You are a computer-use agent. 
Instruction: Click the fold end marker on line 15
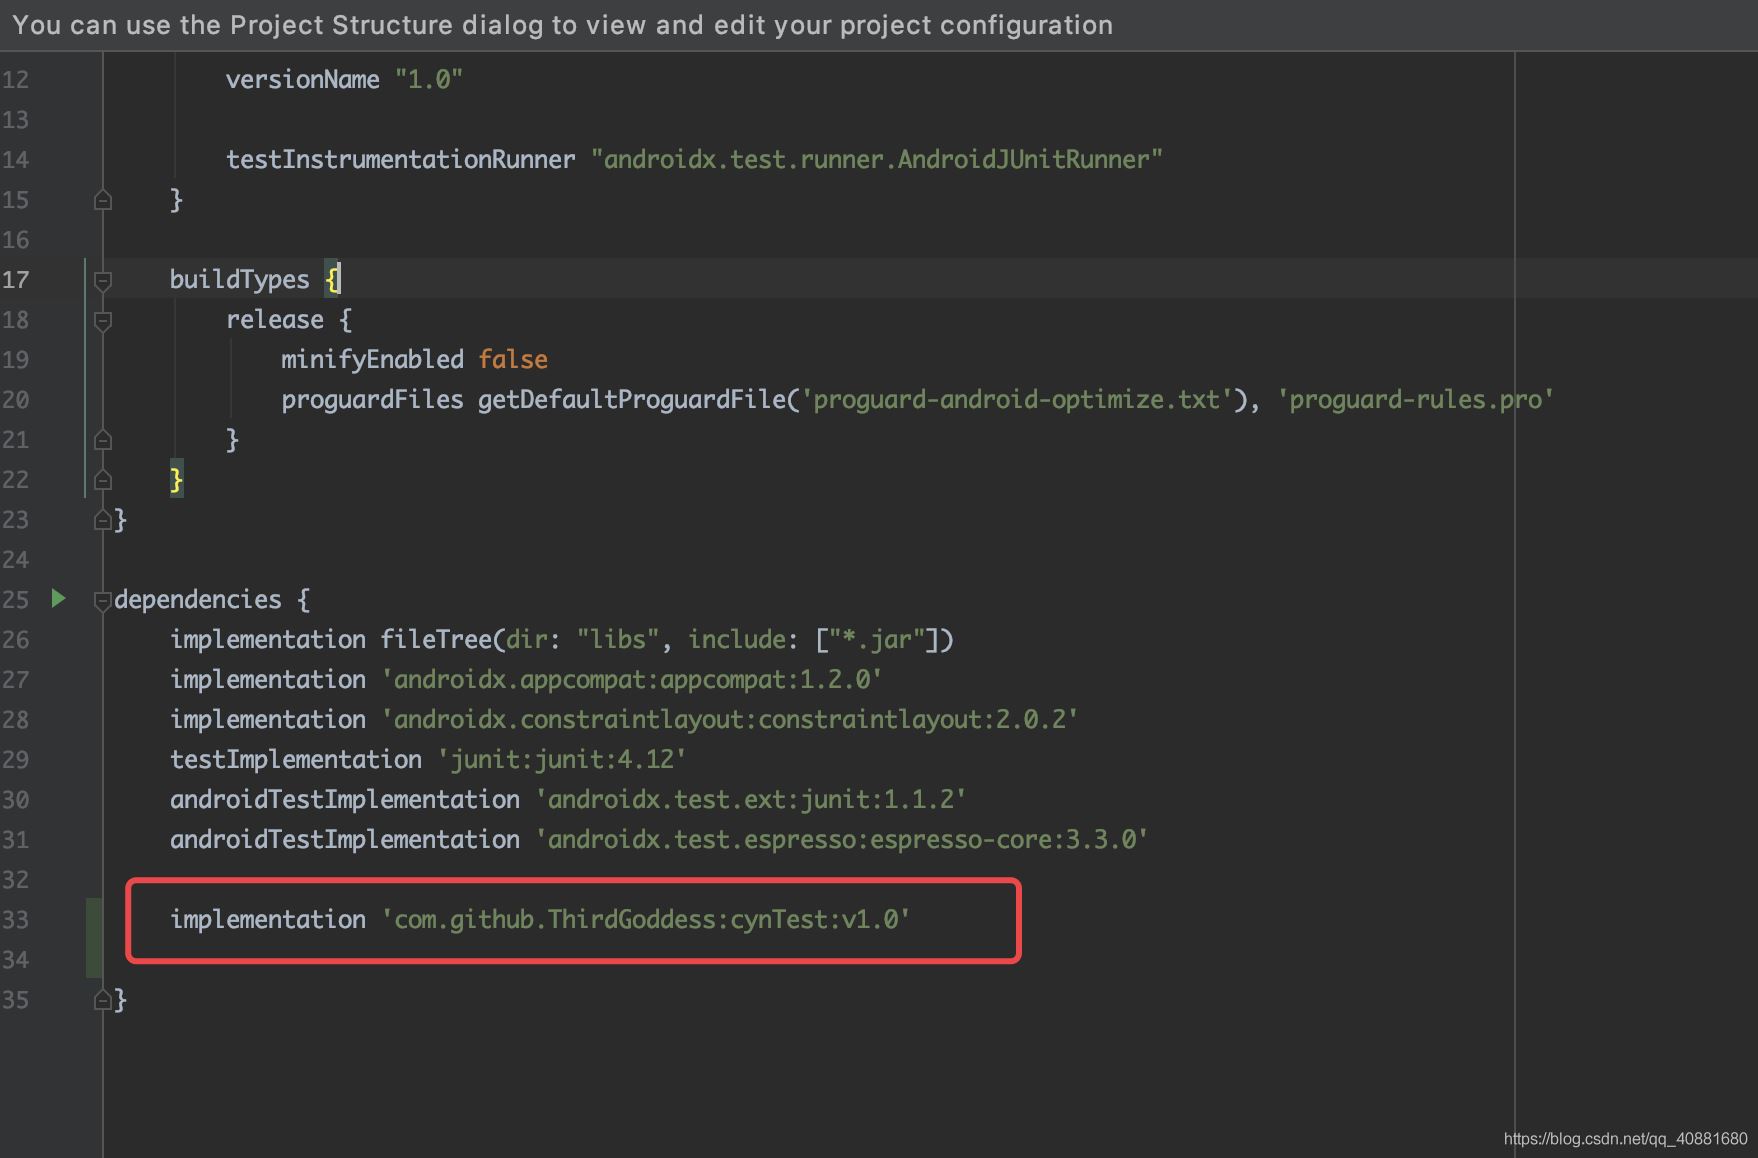pos(102,200)
